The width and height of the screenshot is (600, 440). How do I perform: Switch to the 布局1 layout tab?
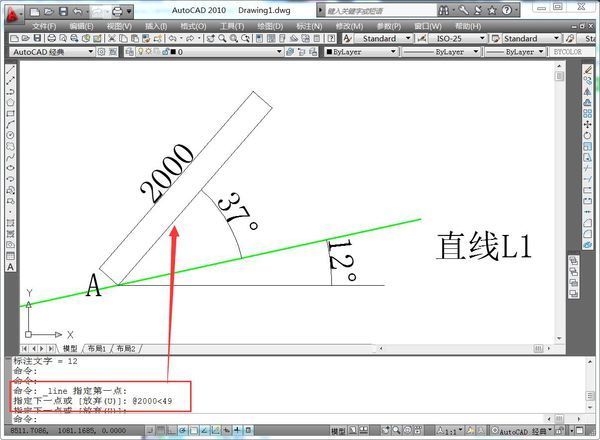97,349
